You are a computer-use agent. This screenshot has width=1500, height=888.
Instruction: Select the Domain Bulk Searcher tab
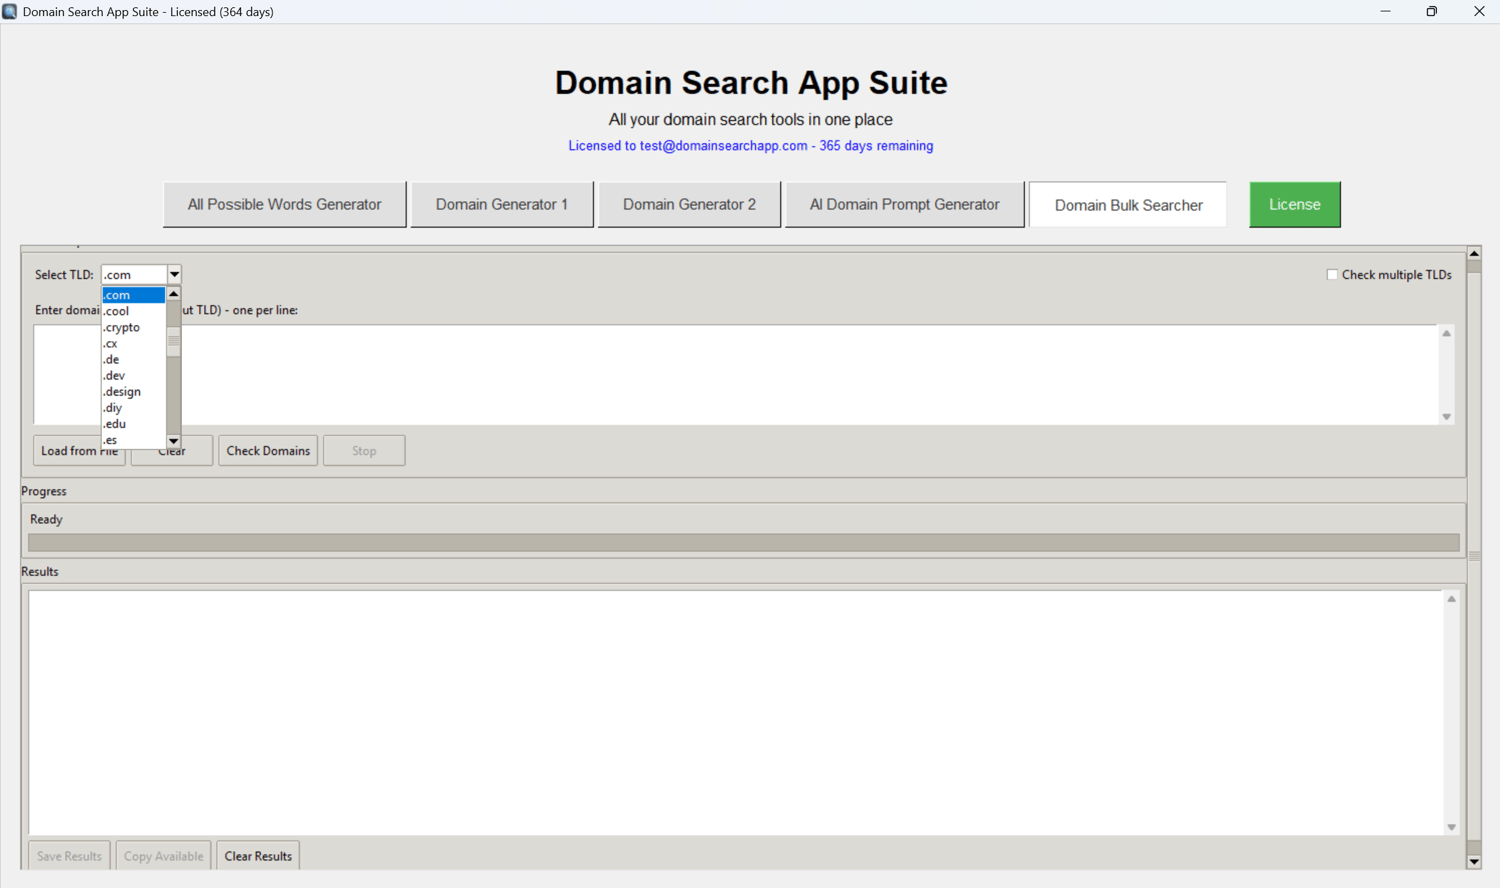click(x=1128, y=205)
